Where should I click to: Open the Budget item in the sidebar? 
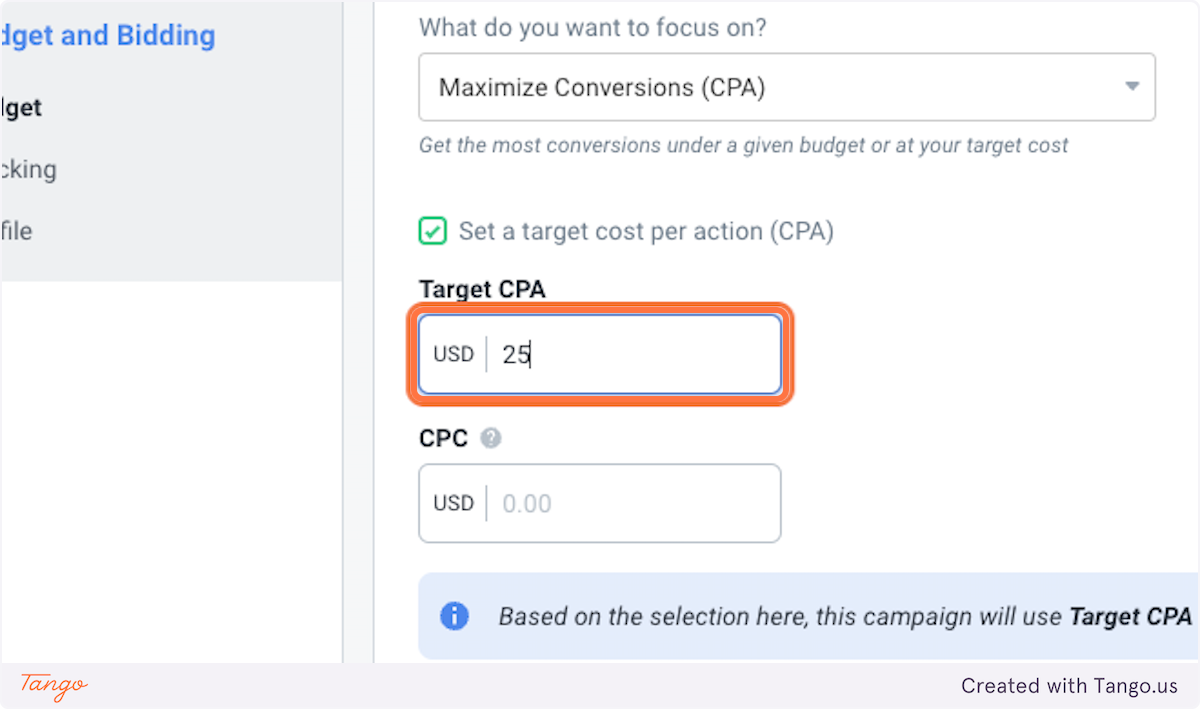coord(21,107)
